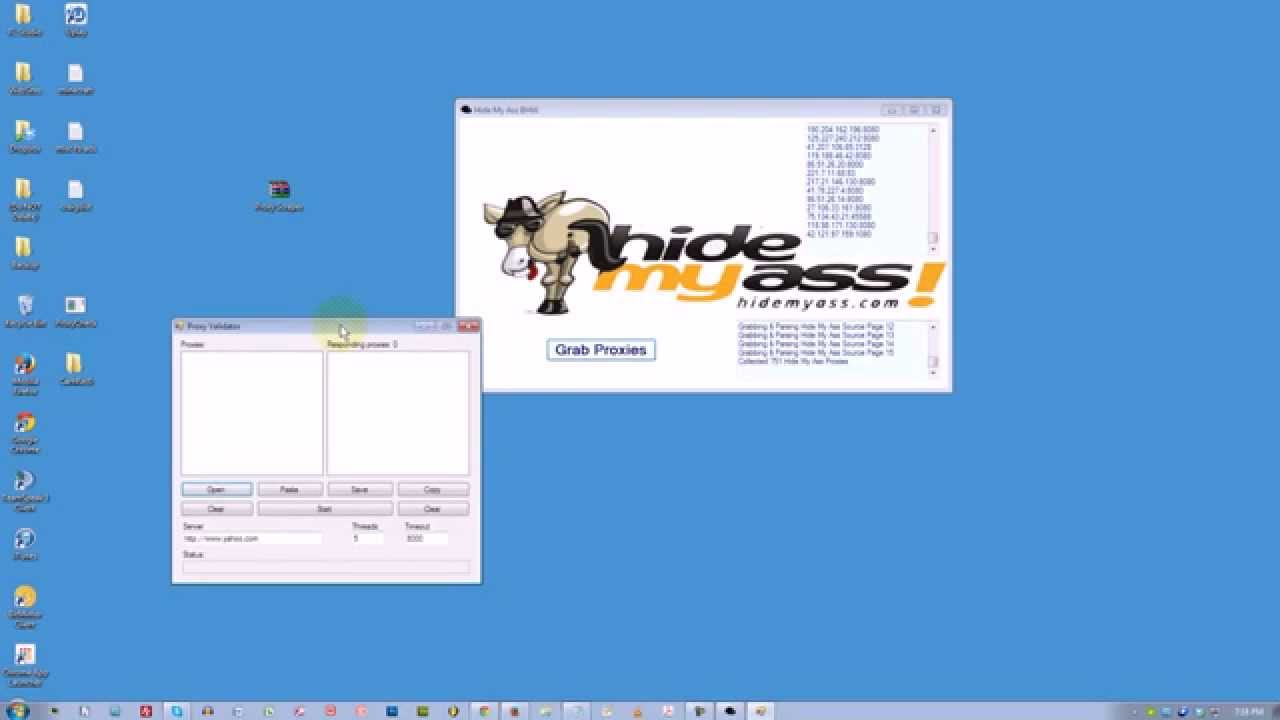
Task: Click Paste in Proxy Validator
Action: [x=289, y=490]
